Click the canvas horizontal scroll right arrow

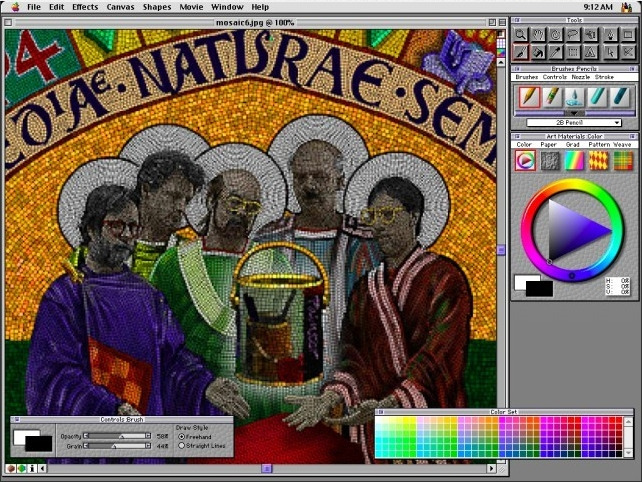coord(492,468)
